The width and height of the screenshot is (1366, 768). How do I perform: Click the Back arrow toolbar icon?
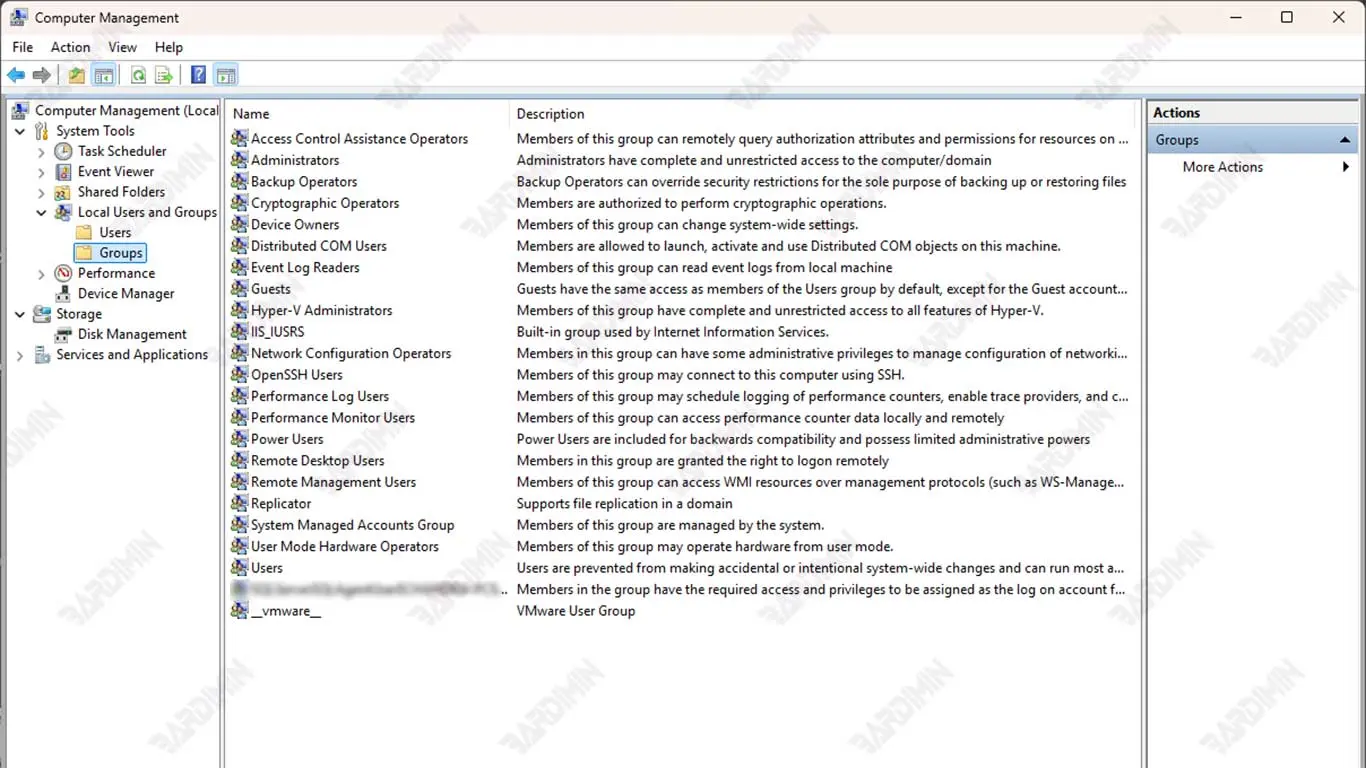(x=16, y=75)
